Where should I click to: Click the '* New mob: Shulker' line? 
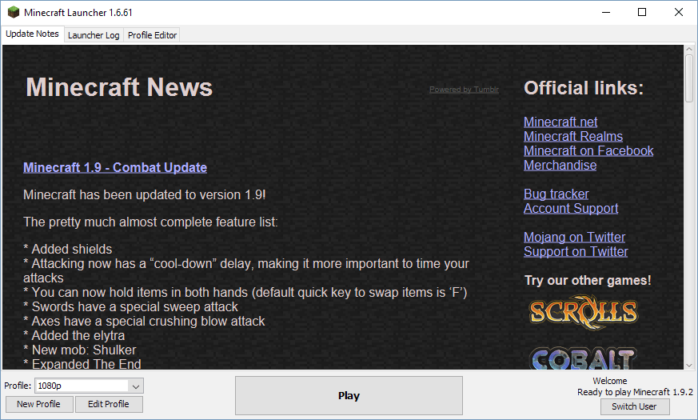click(x=80, y=350)
